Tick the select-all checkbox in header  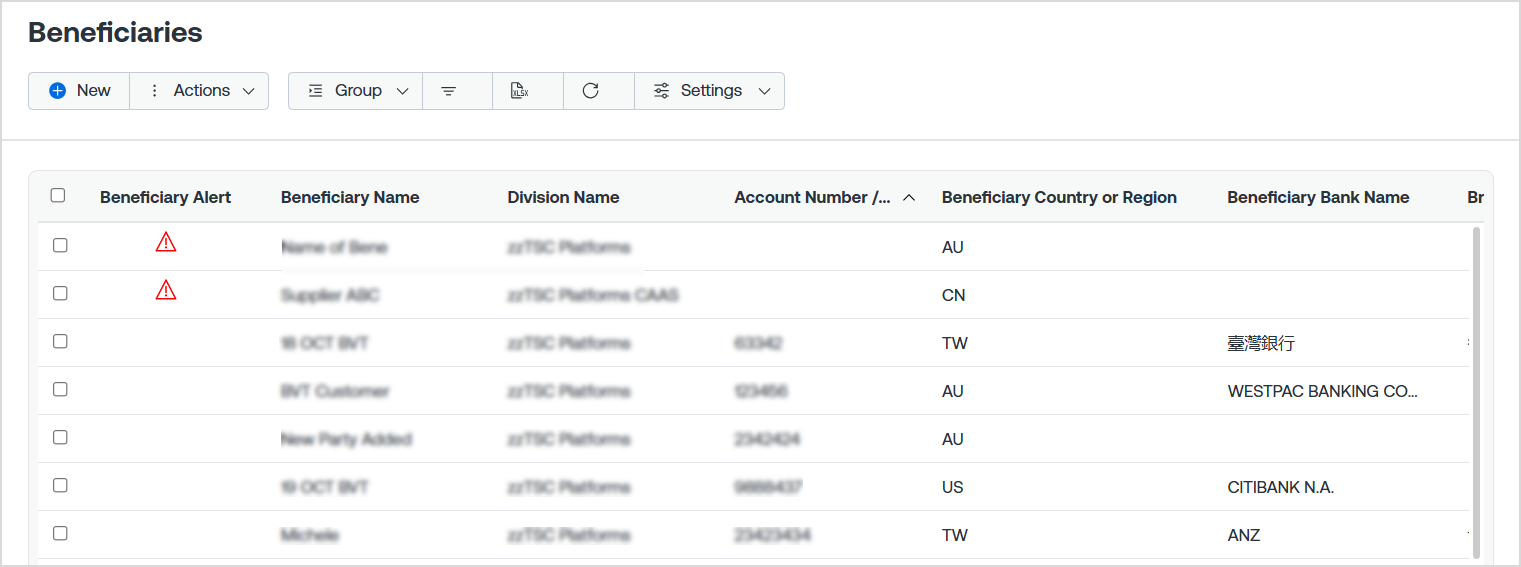[x=58, y=195]
